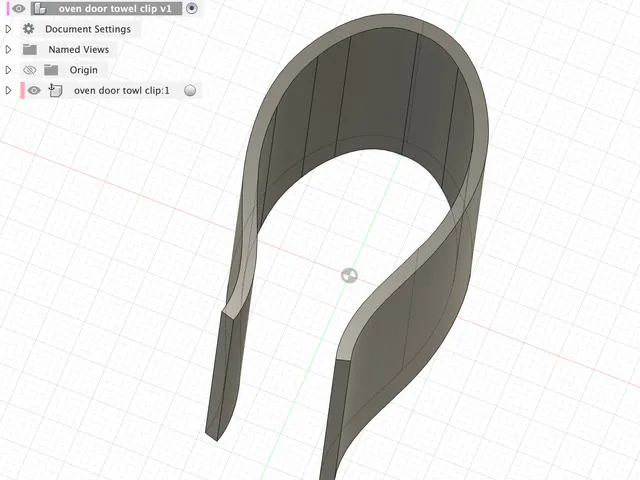This screenshot has width=640, height=480.
Task: Activate root component radio button
Action: coord(191,8)
